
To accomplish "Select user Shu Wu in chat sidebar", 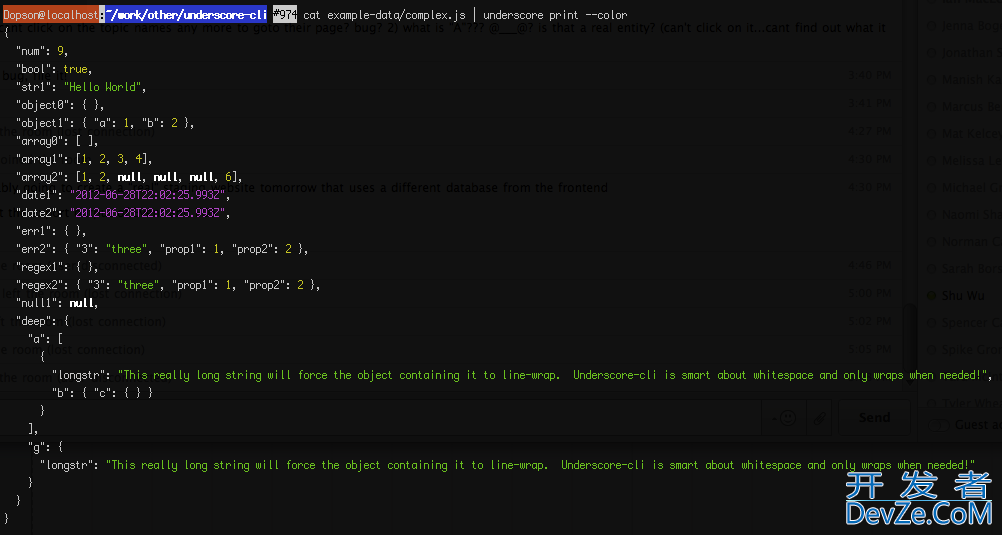I will click(x=962, y=295).
